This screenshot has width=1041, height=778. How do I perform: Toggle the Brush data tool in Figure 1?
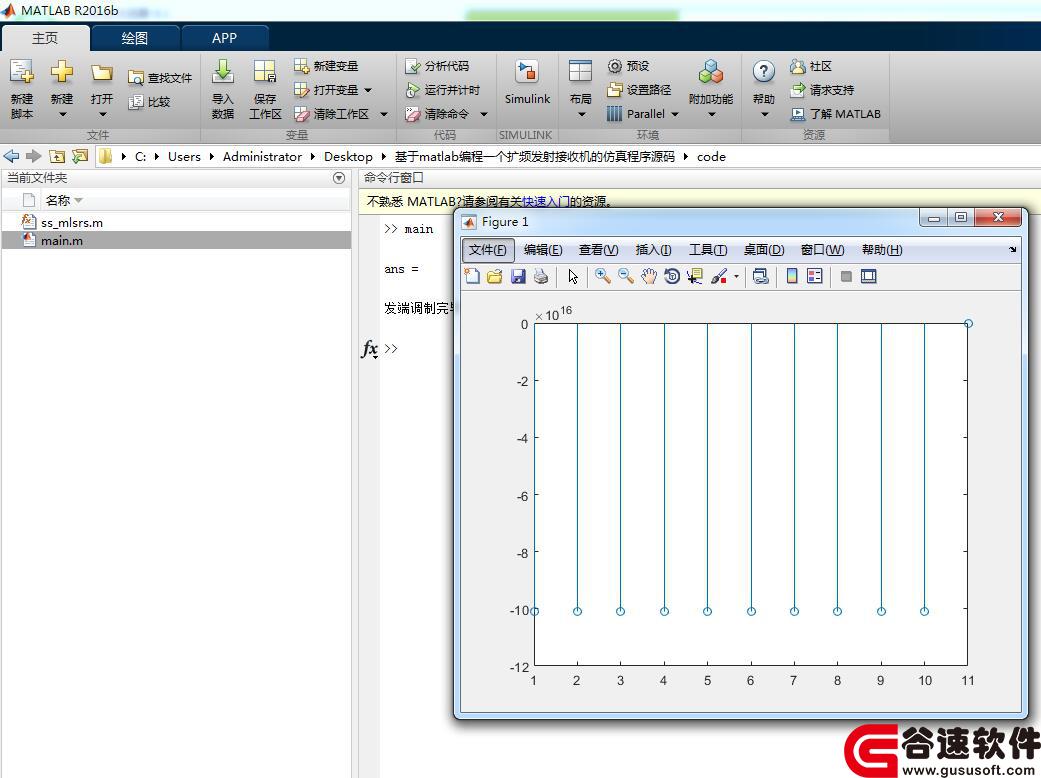click(x=719, y=276)
